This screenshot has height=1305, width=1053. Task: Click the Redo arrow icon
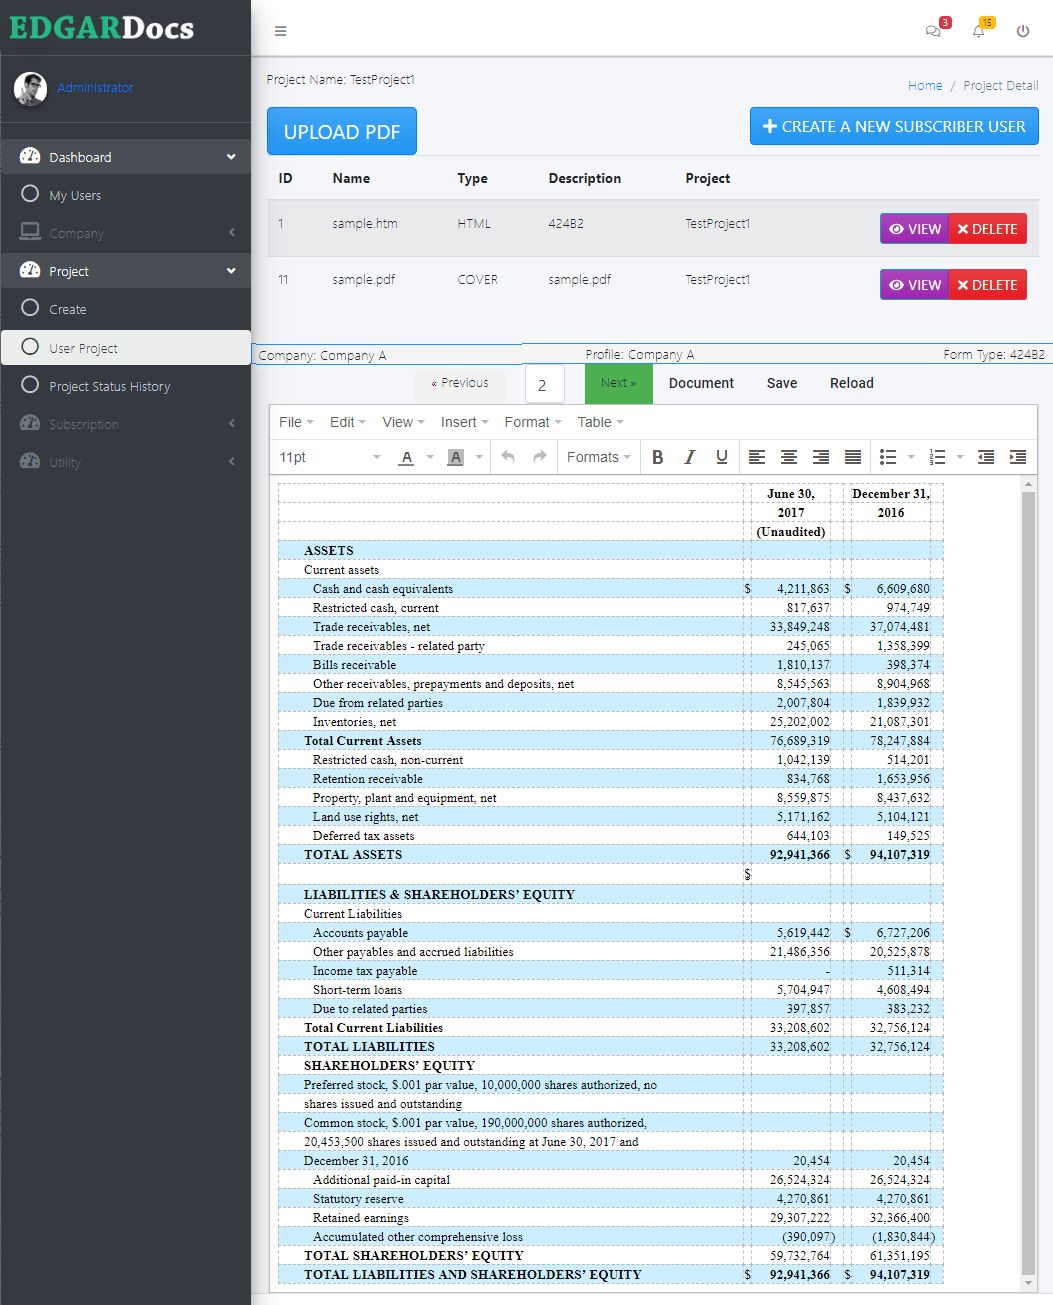tap(540, 457)
